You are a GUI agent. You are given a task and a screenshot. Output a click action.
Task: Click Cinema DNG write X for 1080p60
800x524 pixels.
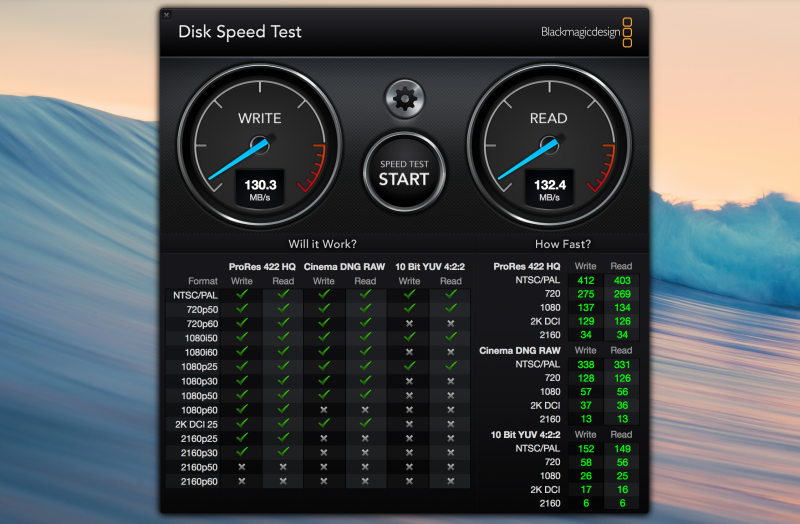323,410
